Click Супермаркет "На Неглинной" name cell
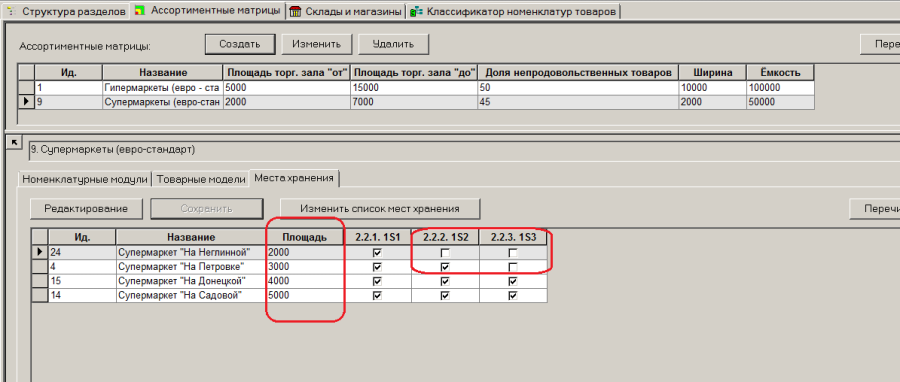This screenshot has height=382, width=900. click(191, 252)
